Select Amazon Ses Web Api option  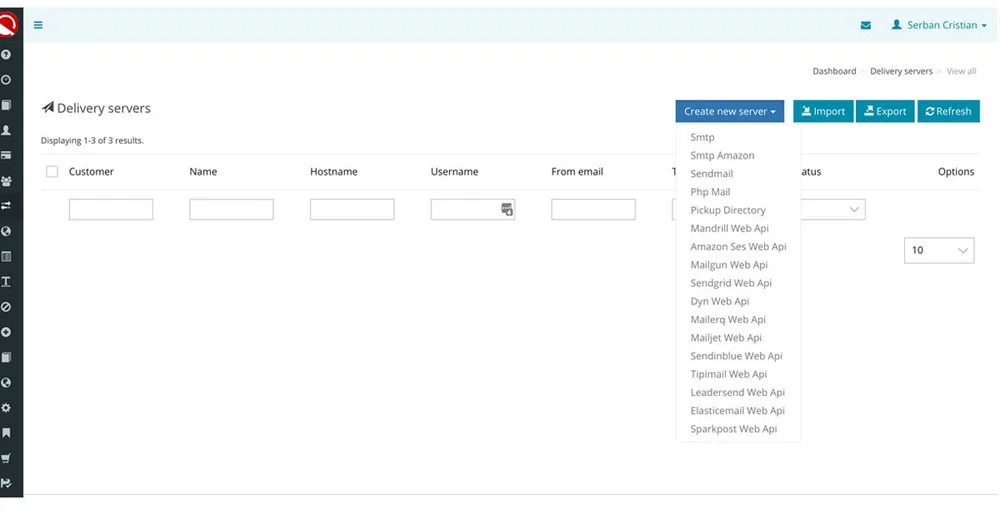(738, 246)
